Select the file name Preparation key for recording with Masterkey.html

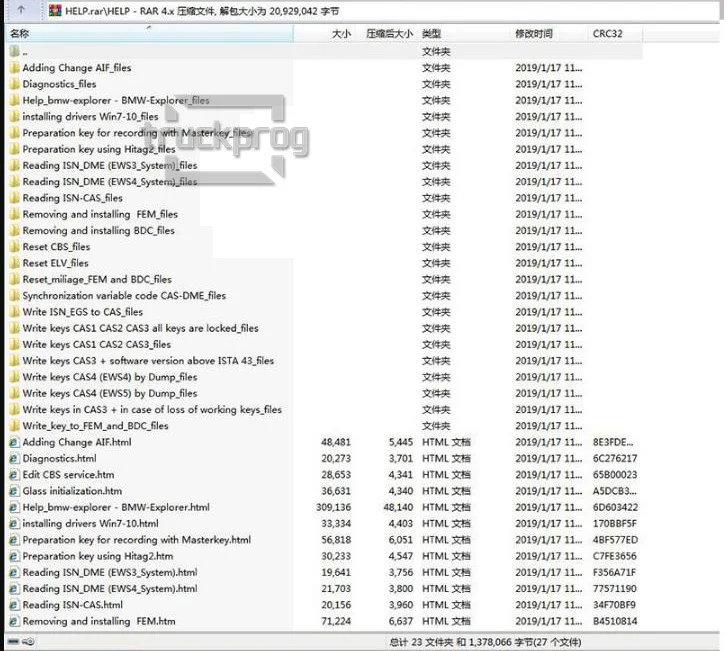tap(137, 540)
